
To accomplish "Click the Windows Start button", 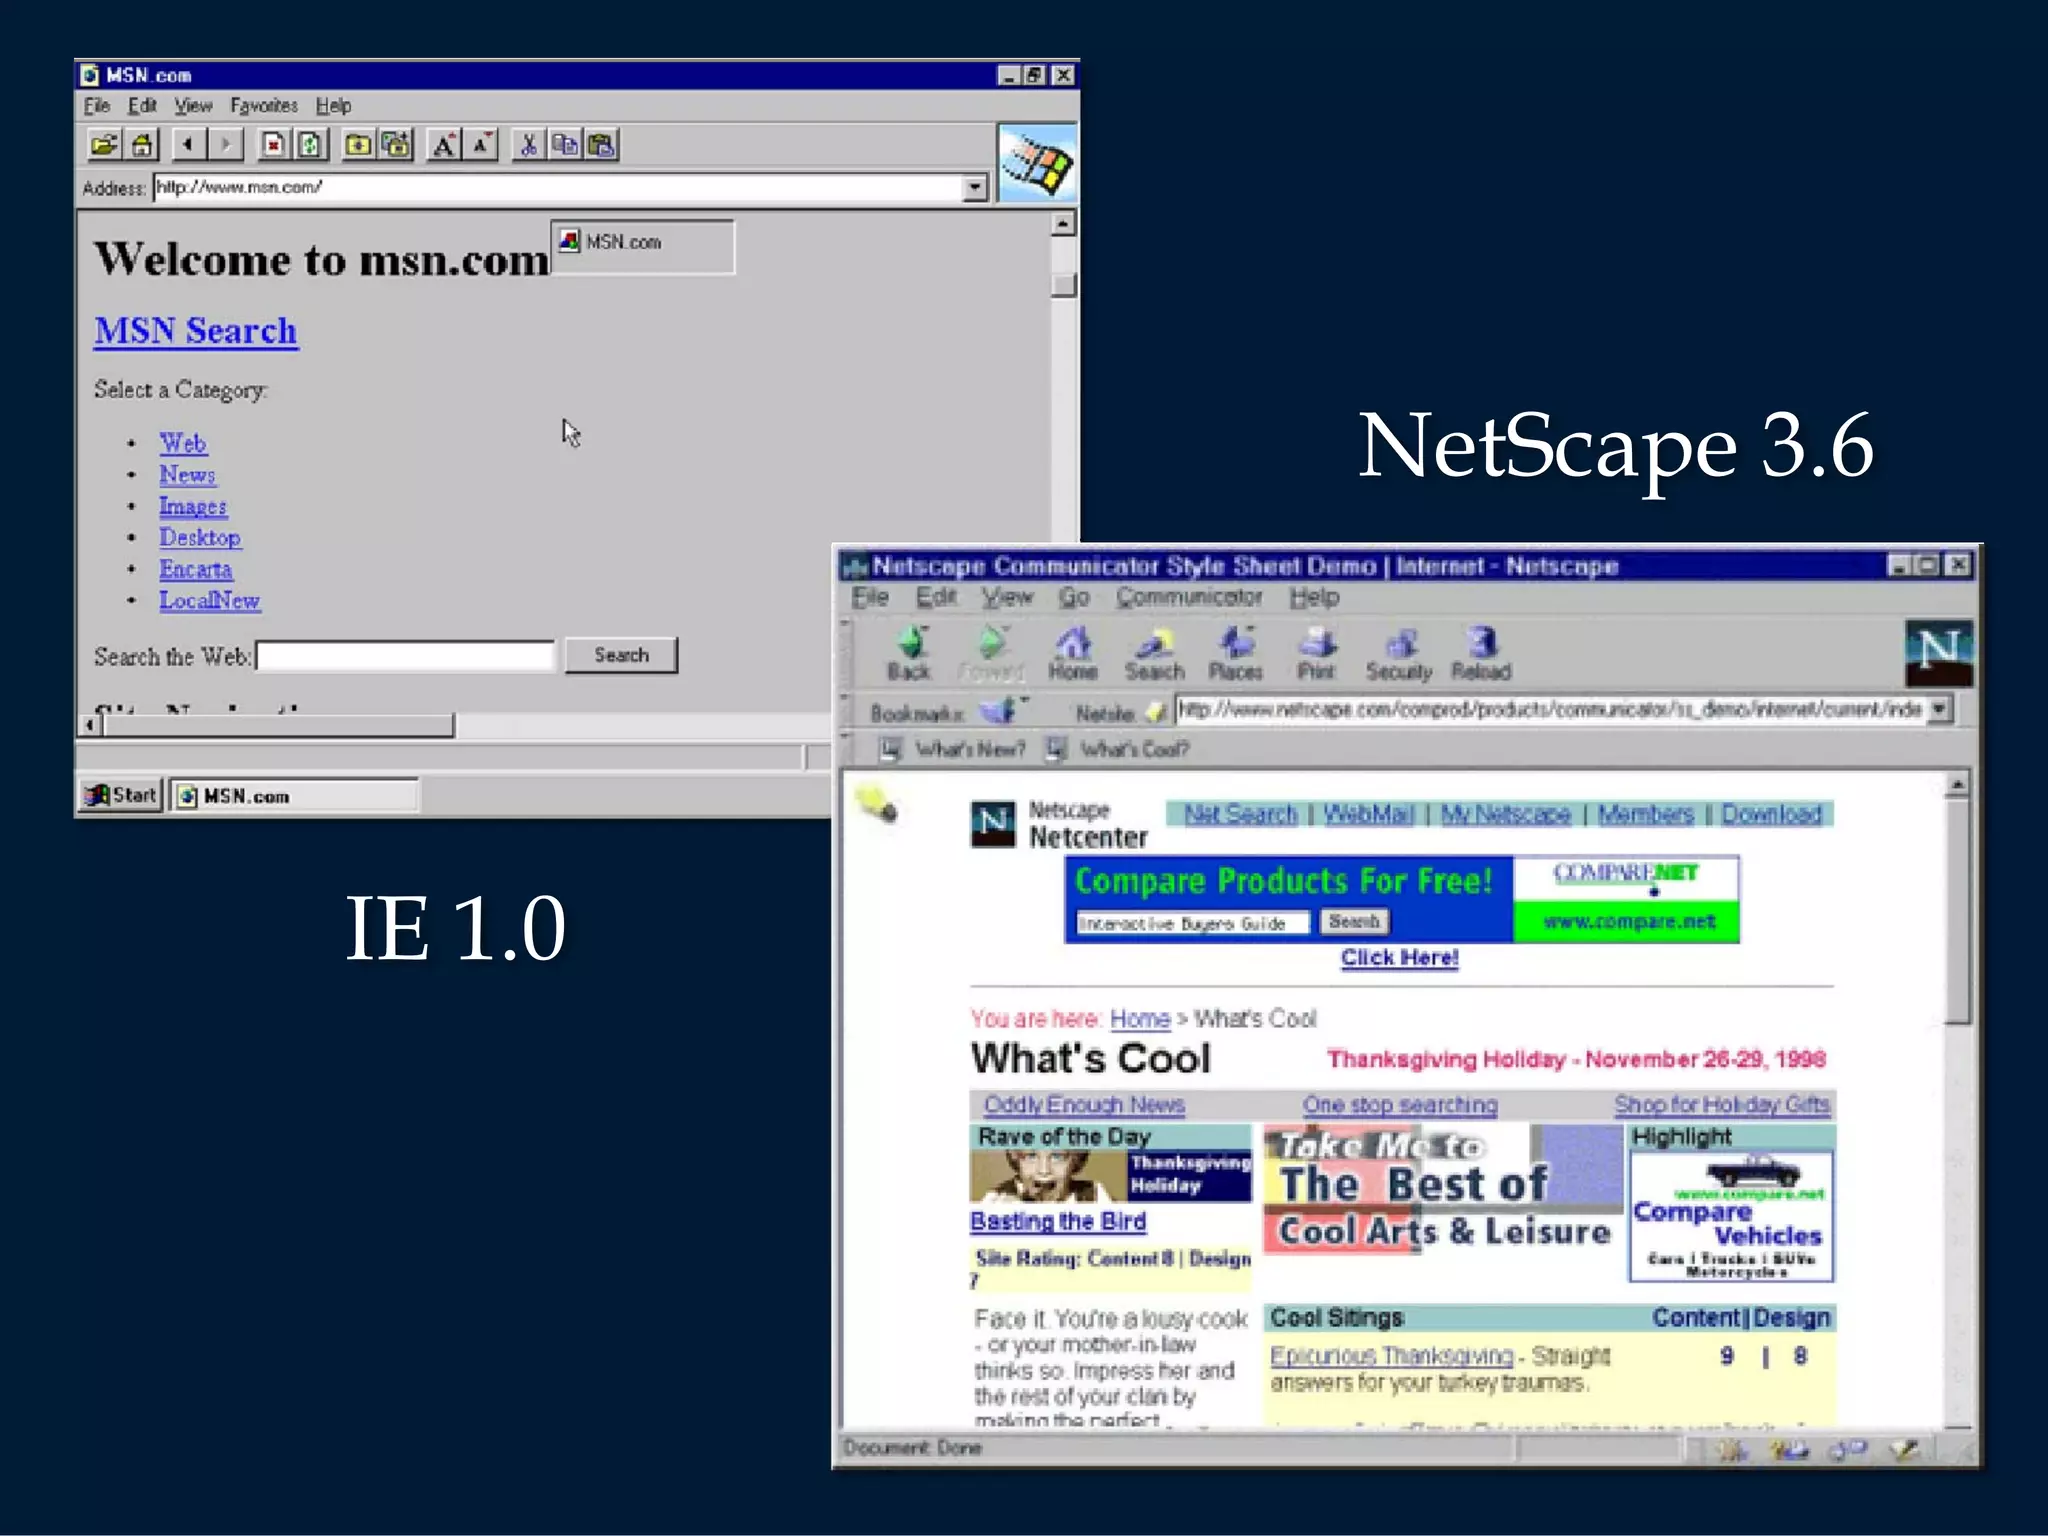I will point(121,795).
